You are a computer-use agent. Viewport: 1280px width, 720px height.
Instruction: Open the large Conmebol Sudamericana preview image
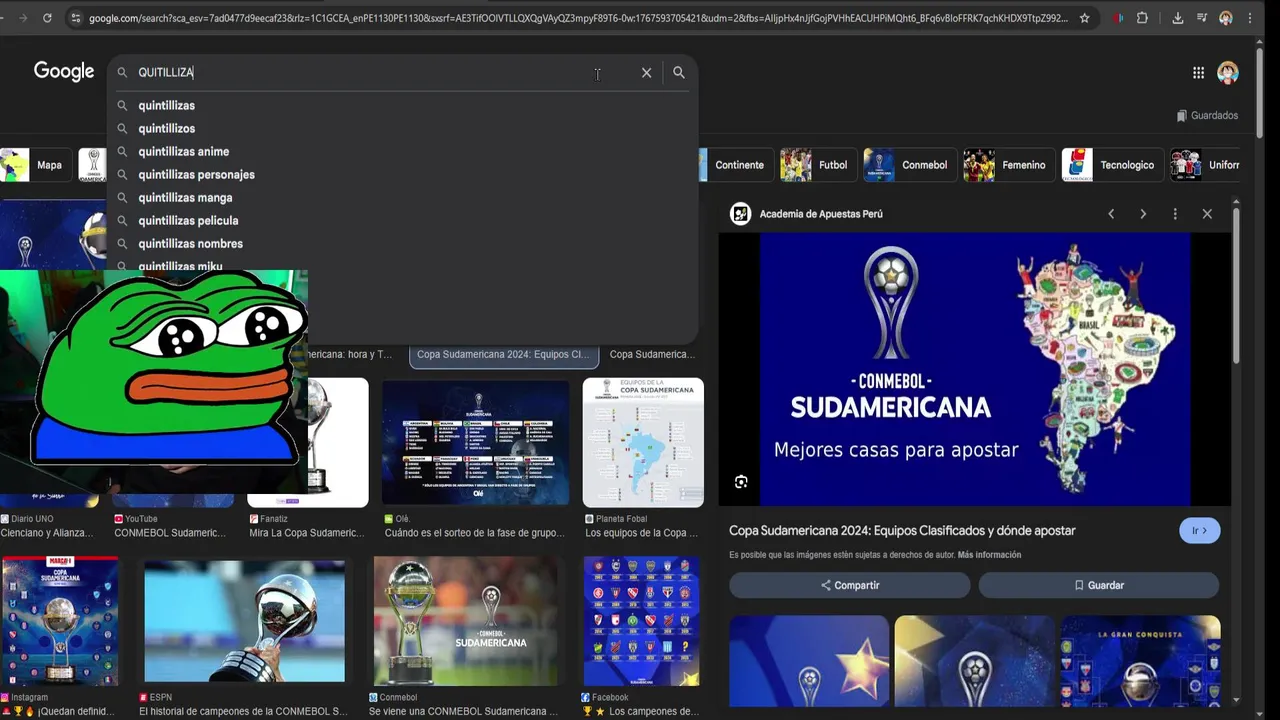(975, 369)
